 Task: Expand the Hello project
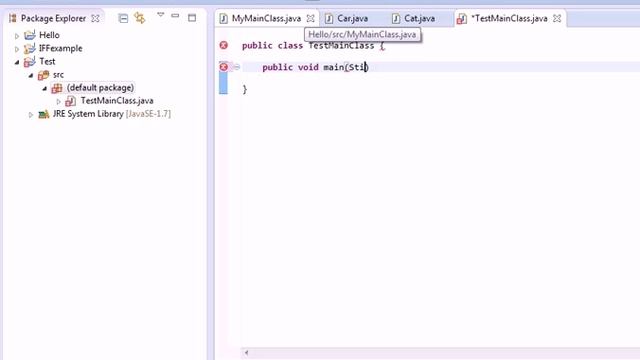pyautogui.click(x=17, y=36)
